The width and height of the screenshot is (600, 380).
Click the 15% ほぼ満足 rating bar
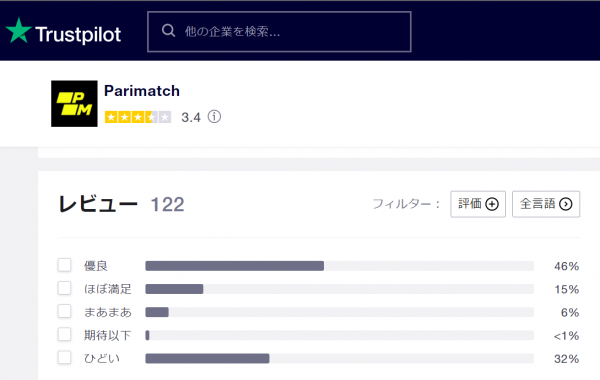[339, 289]
